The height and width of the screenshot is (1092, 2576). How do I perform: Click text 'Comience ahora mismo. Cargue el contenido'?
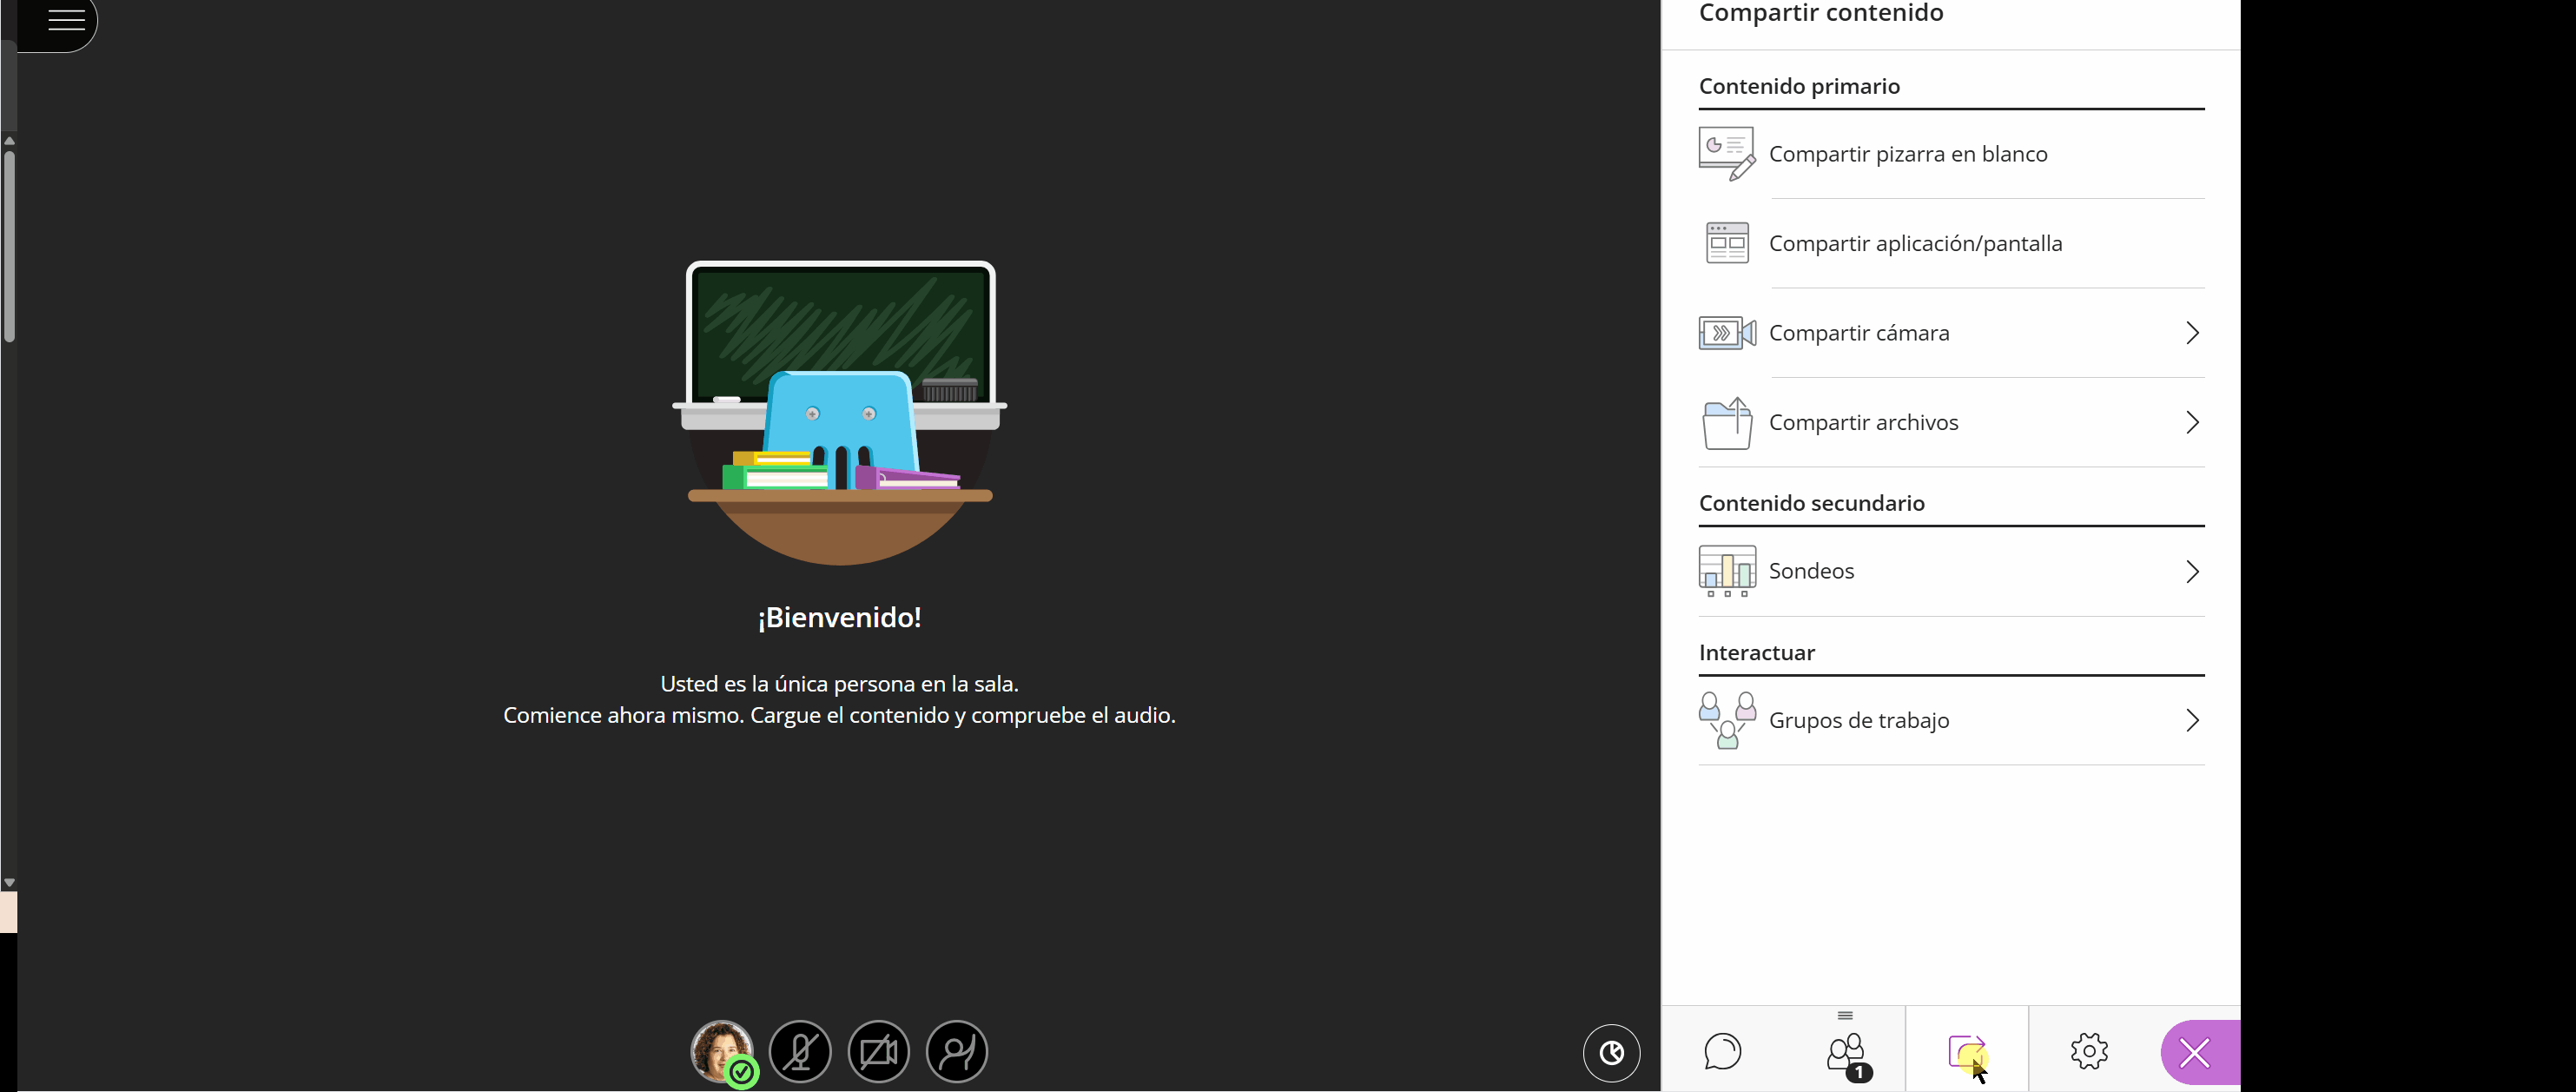726,715
